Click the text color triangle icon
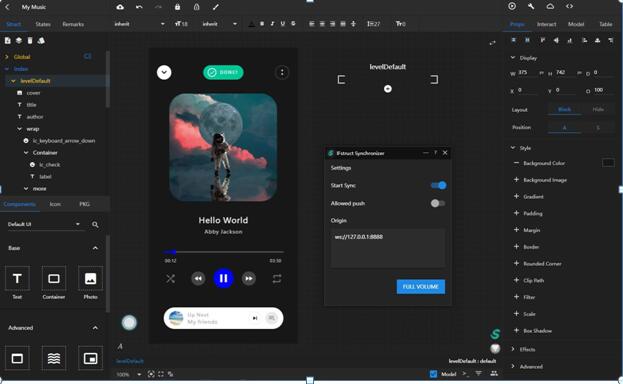The height and width of the screenshot is (384, 623). click(252, 24)
